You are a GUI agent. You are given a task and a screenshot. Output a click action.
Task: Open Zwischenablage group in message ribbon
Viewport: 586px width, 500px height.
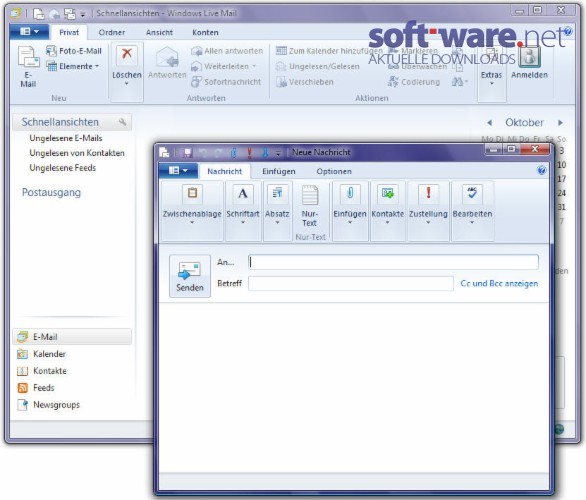[x=192, y=211]
